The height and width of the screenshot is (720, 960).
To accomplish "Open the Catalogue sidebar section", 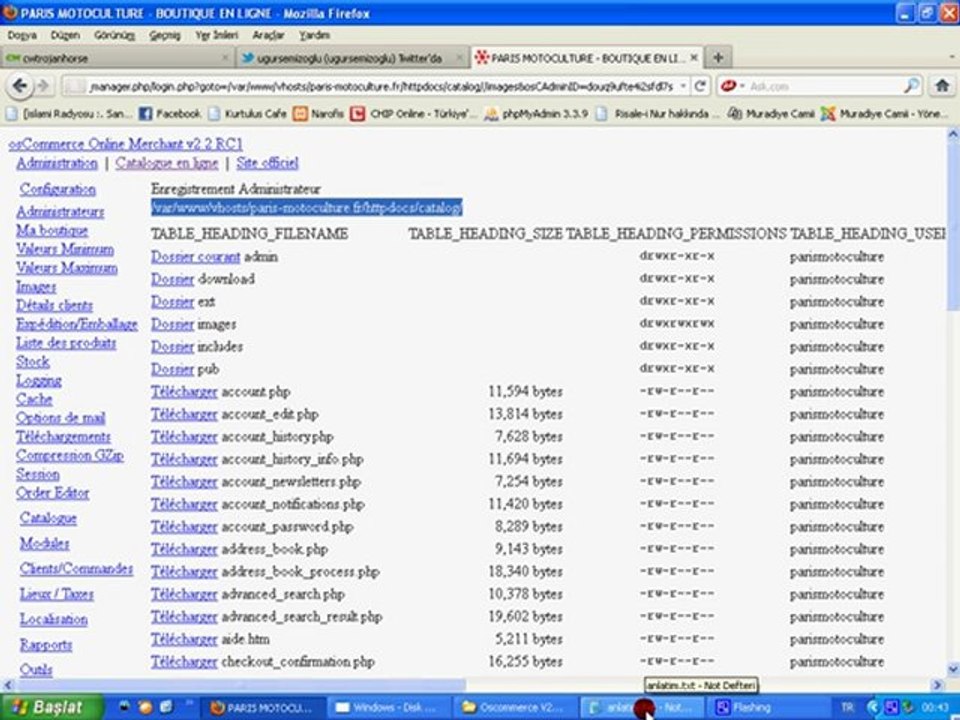I will pos(48,519).
